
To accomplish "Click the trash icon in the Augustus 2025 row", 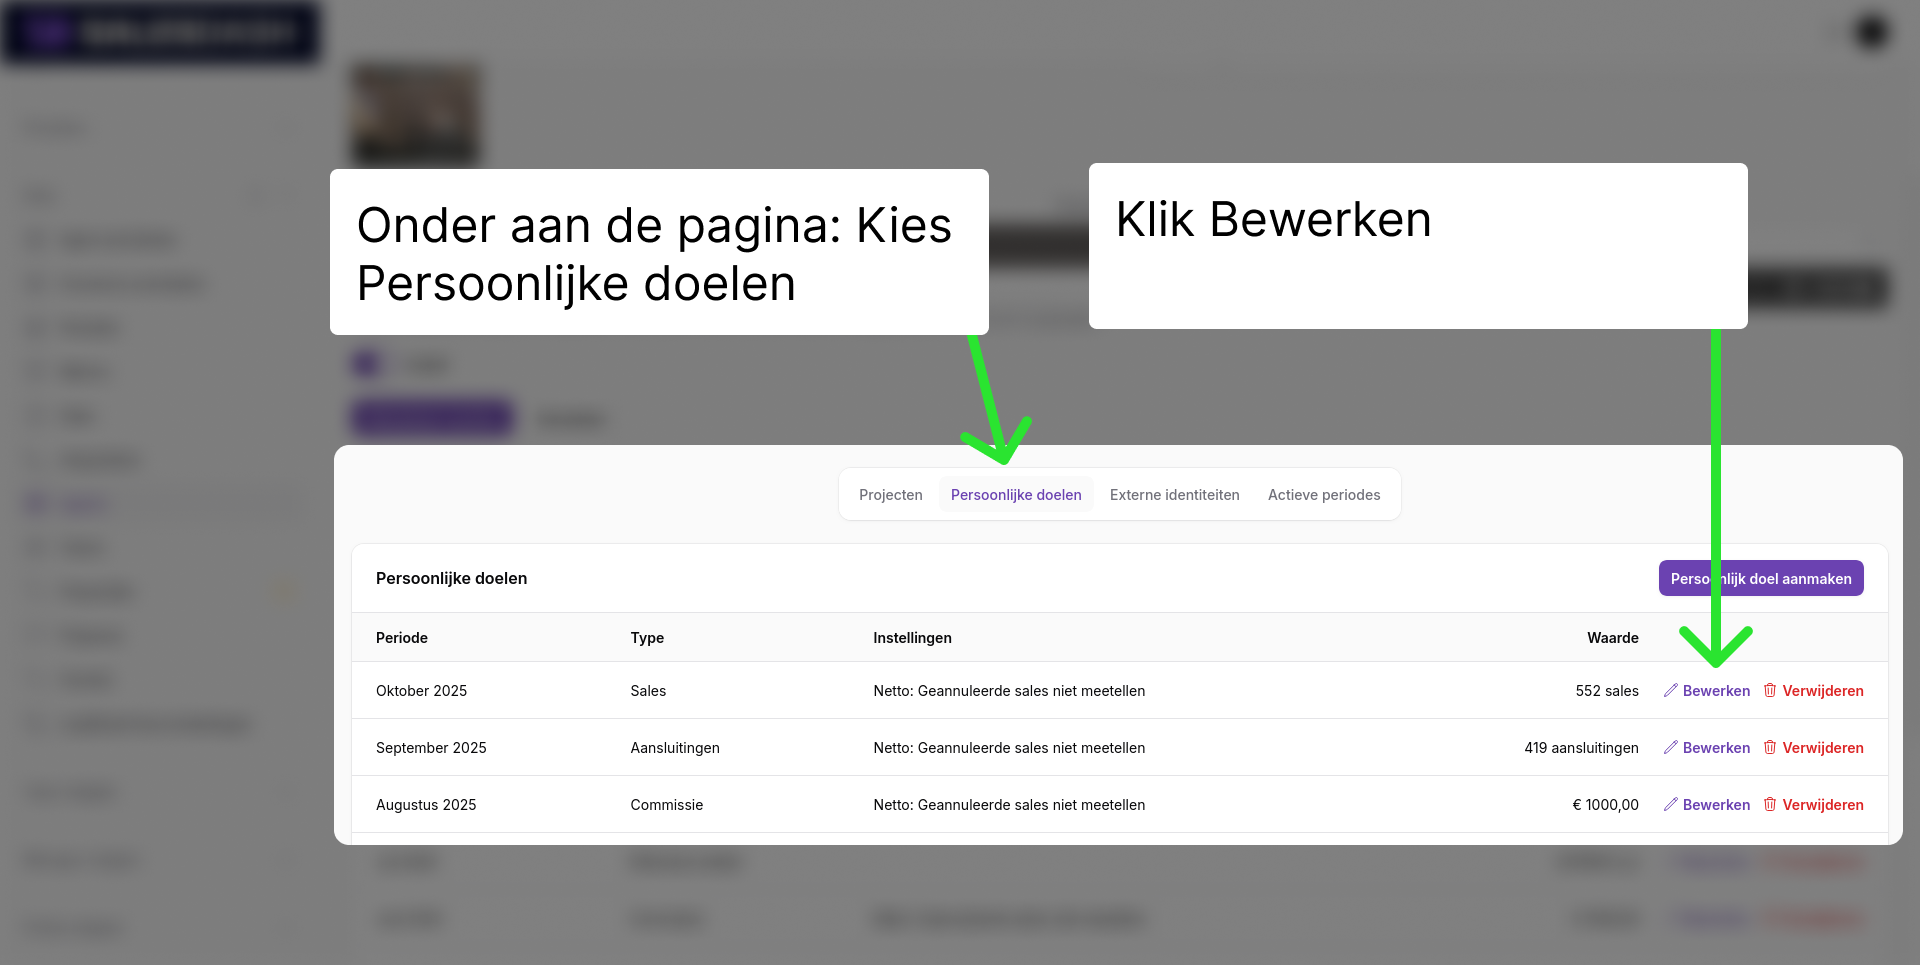I will click(1770, 805).
